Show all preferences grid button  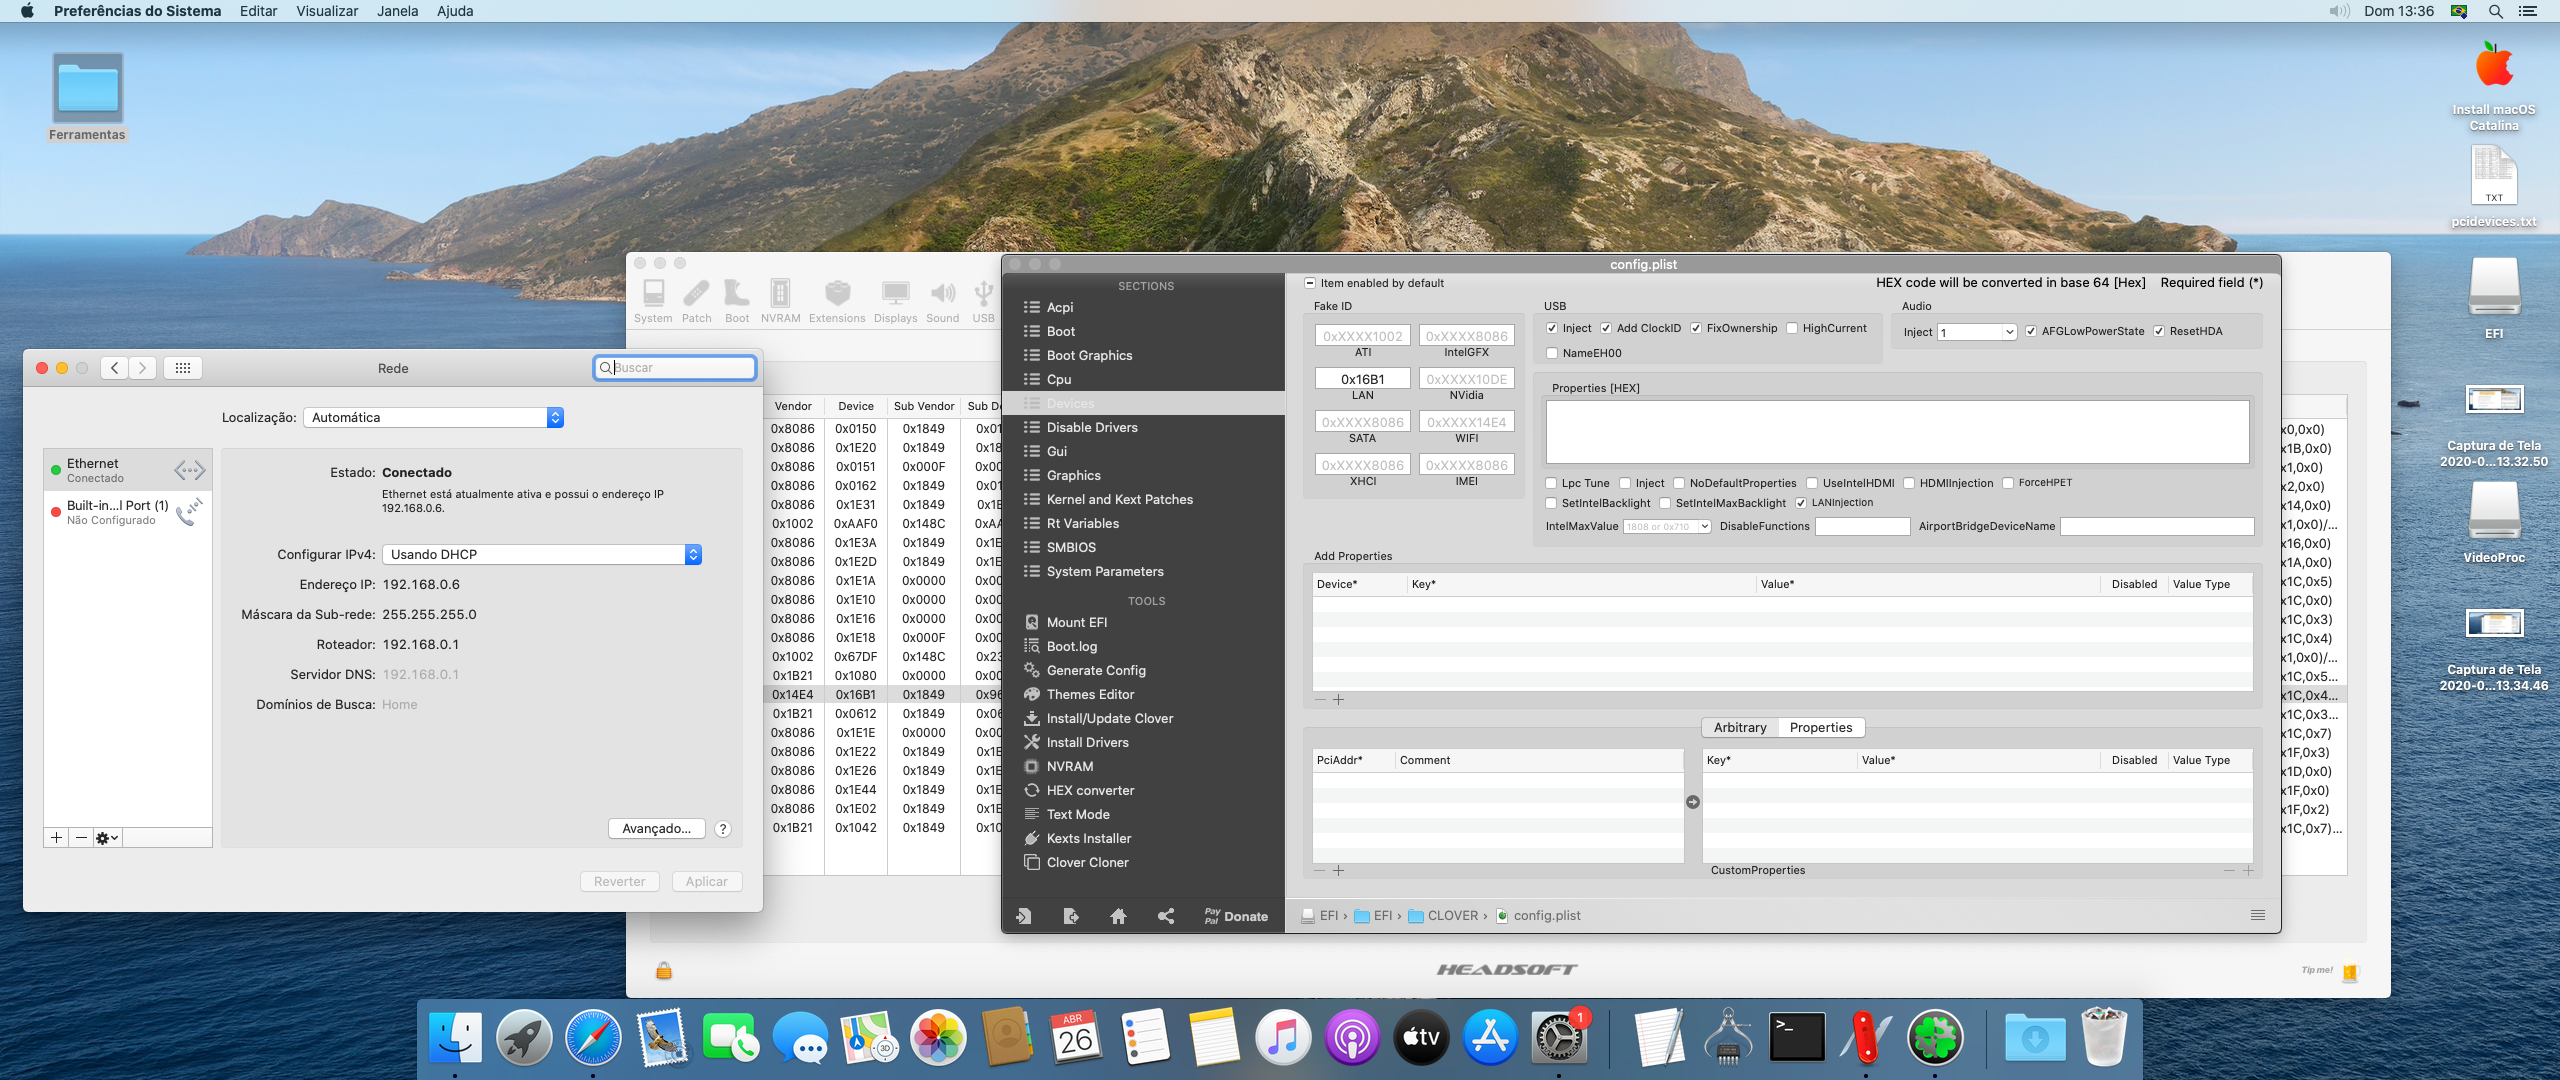point(183,368)
